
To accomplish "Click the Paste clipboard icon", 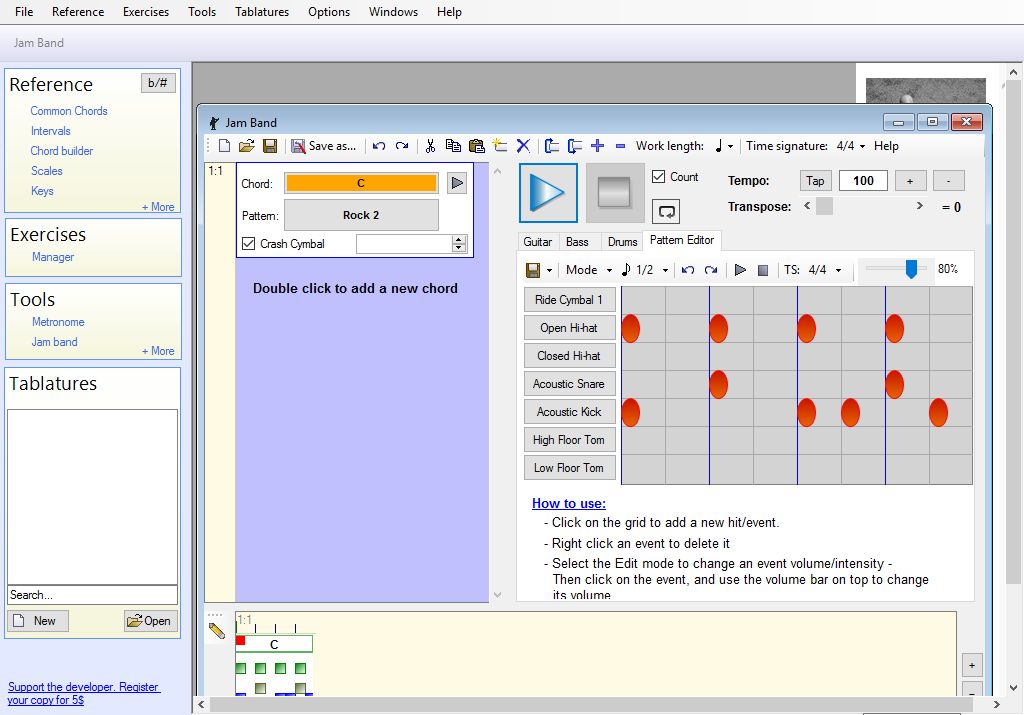I will tap(476, 146).
